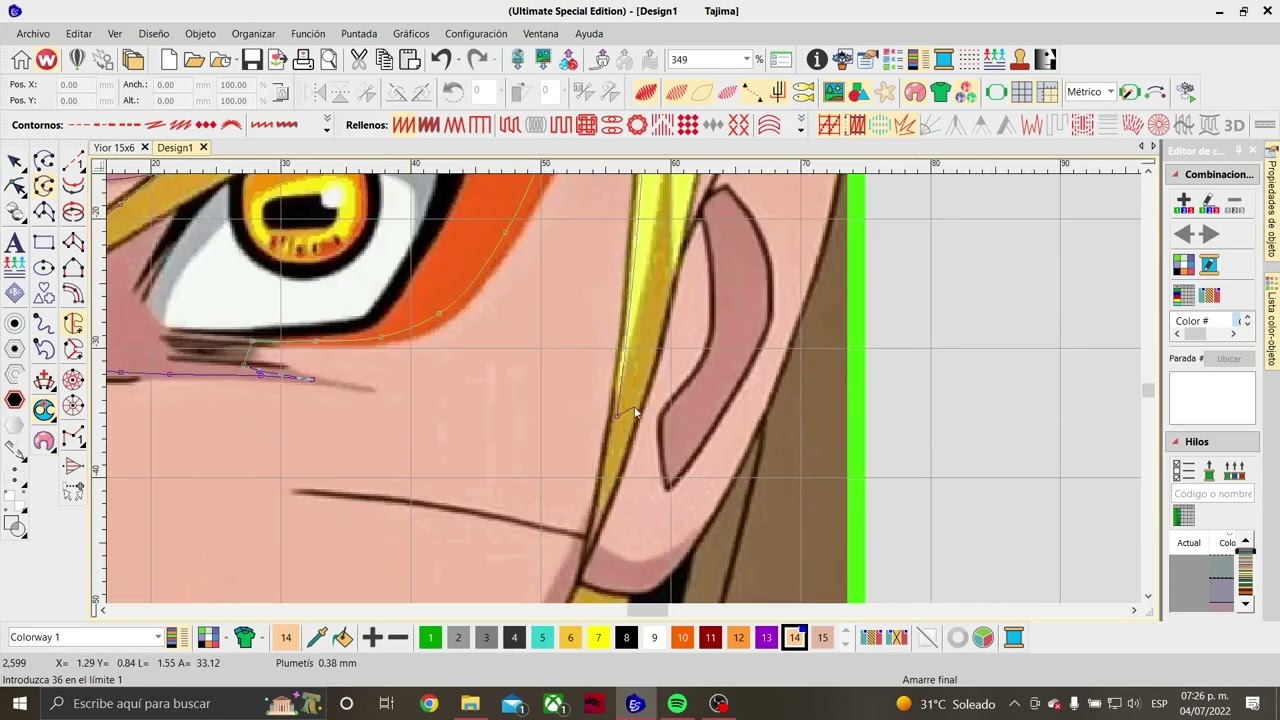This screenshot has height=720, width=1280.
Task: Click the 3D stitch effect icon
Action: [x=1234, y=125]
